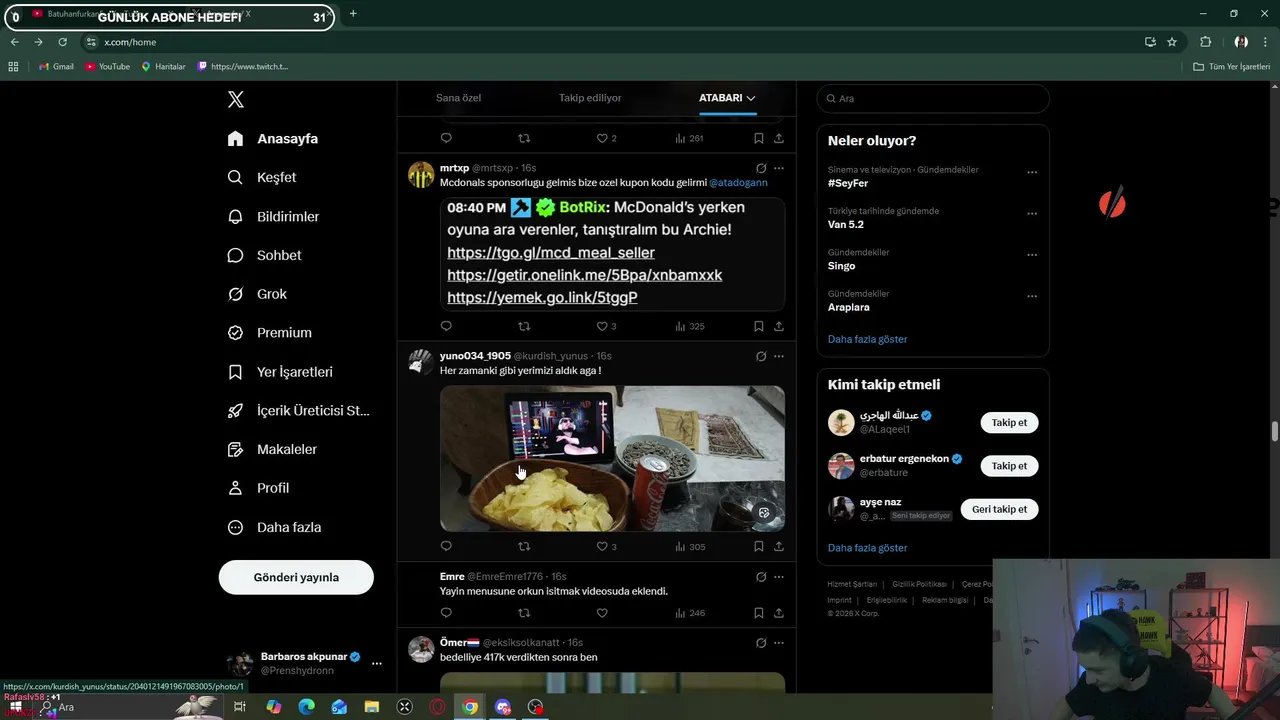Open Microsoft Edge from taskbar

coord(306,707)
